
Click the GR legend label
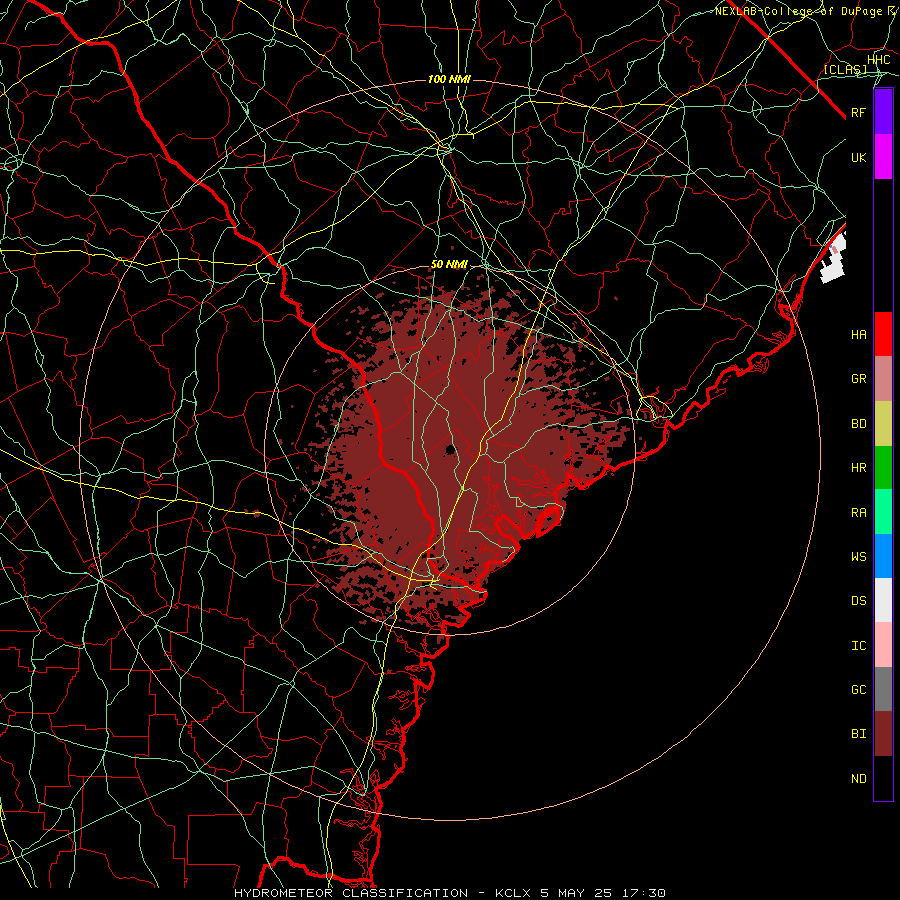[858, 379]
